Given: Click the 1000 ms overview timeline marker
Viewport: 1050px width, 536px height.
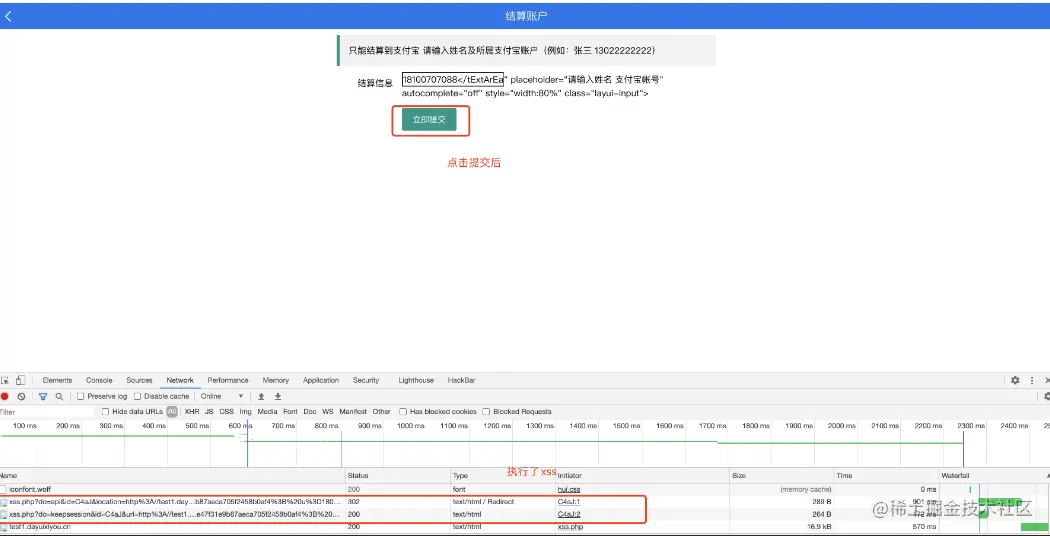Looking at the screenshot, I should 410,425.
